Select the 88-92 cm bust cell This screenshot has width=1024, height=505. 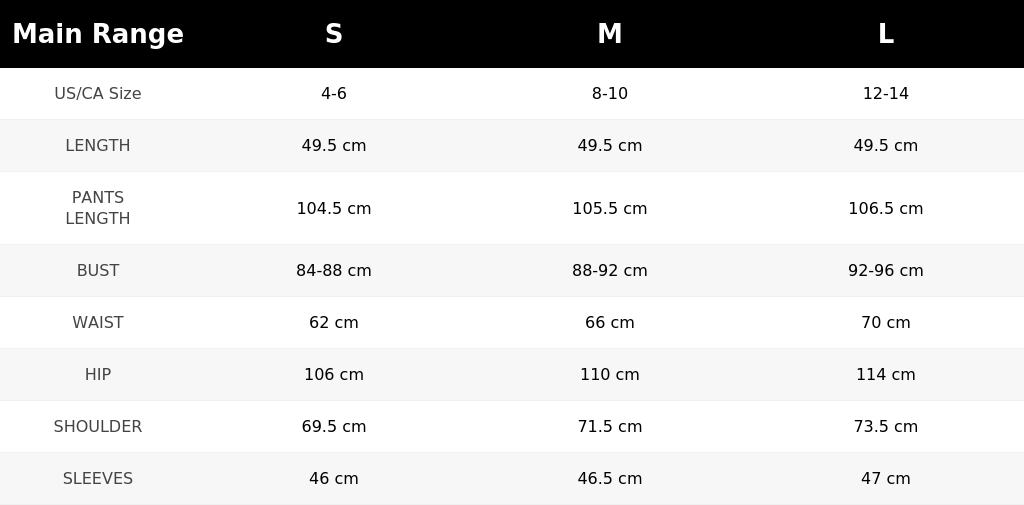click(609, 270)
